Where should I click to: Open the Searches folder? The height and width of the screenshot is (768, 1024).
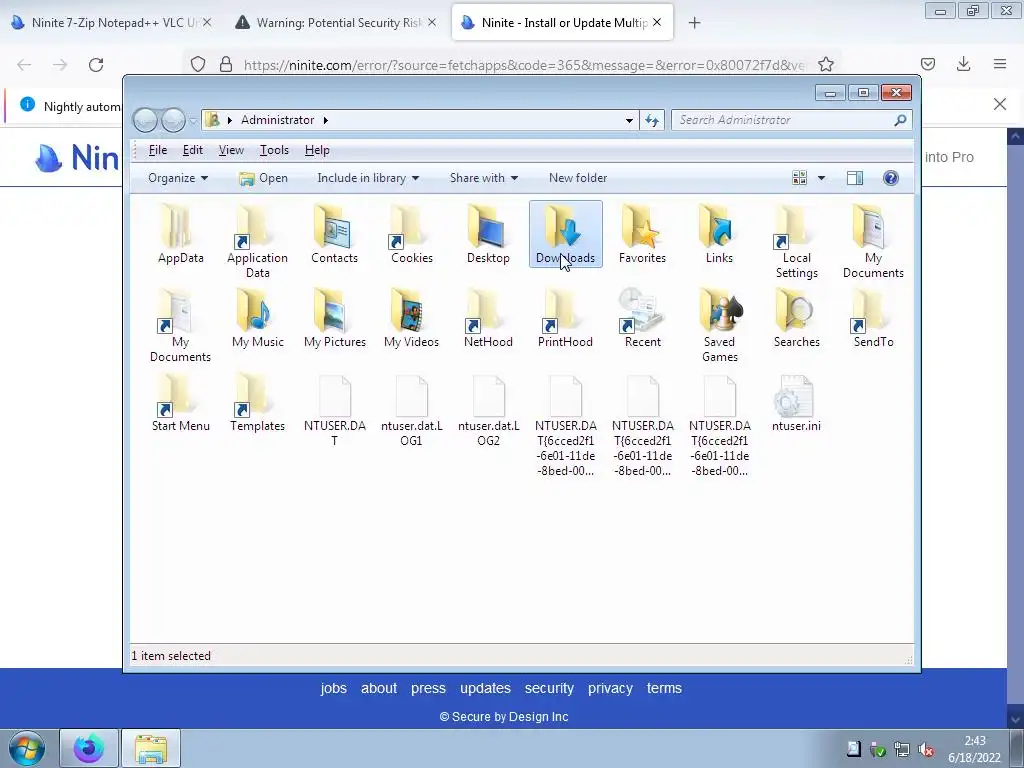click(x=796, y=318)
